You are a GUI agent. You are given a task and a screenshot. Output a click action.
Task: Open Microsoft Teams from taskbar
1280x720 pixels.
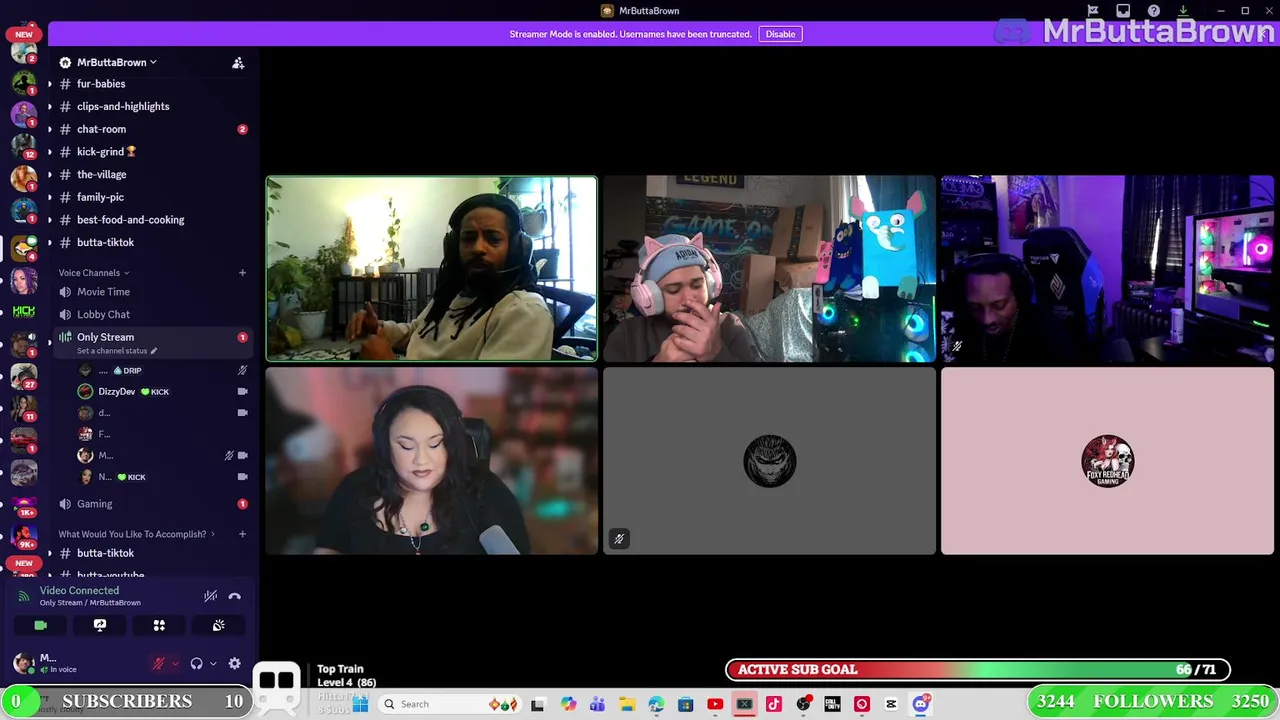[x=597, y=704]
